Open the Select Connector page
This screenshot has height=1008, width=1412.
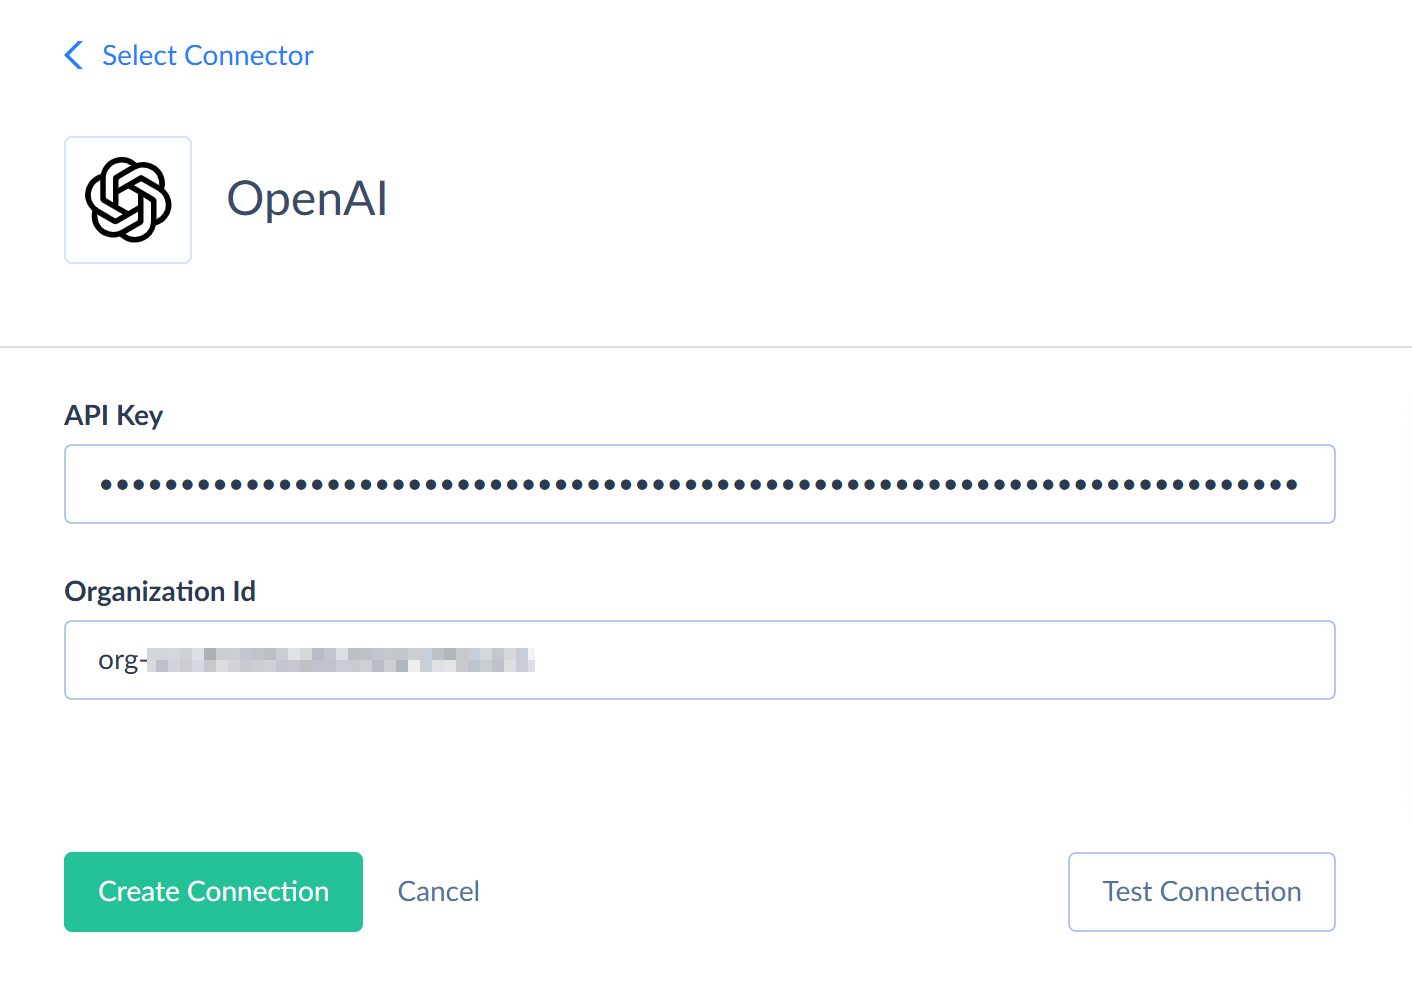click(x=206, y=55)
